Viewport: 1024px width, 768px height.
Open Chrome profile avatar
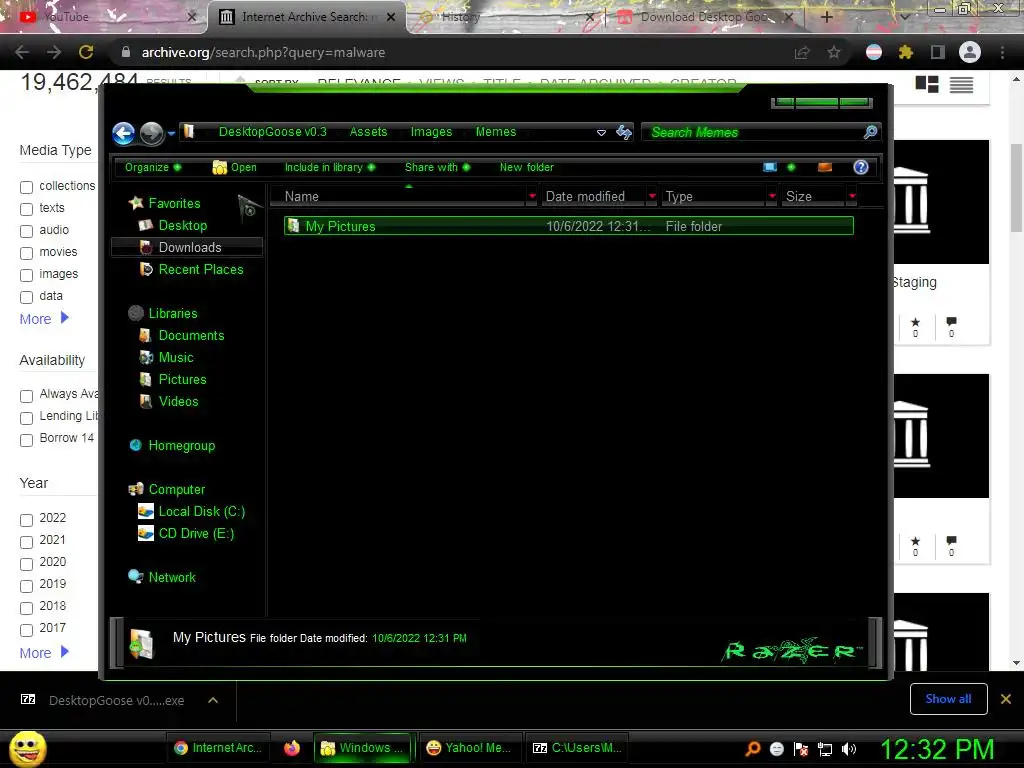coord(970,52)
